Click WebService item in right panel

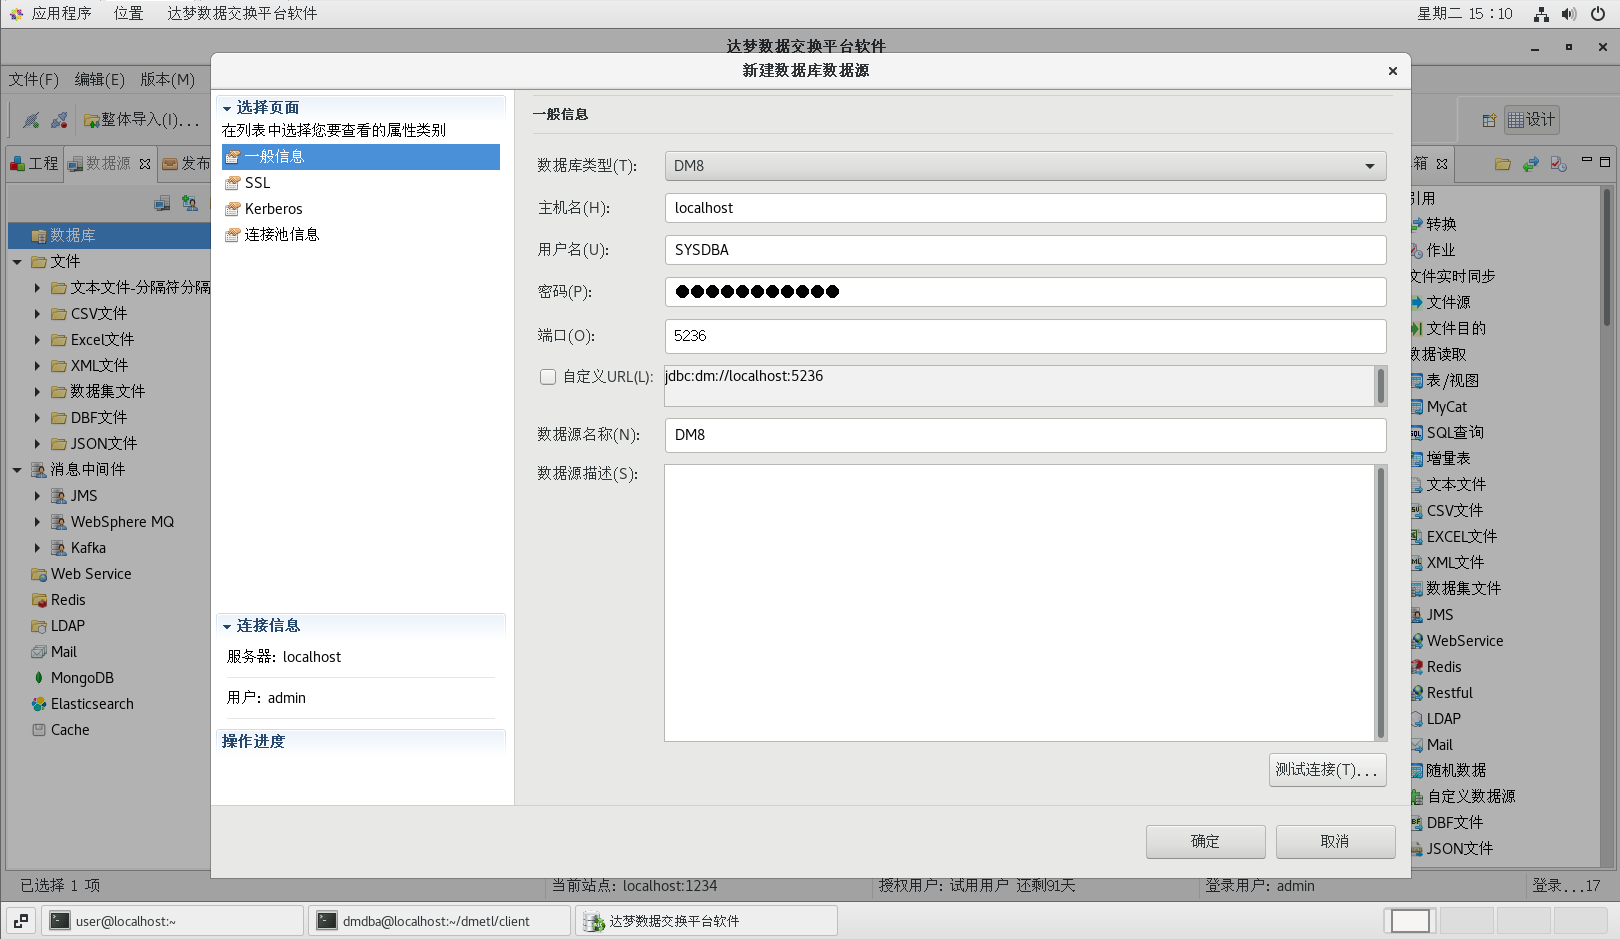tap(1464, 641)
